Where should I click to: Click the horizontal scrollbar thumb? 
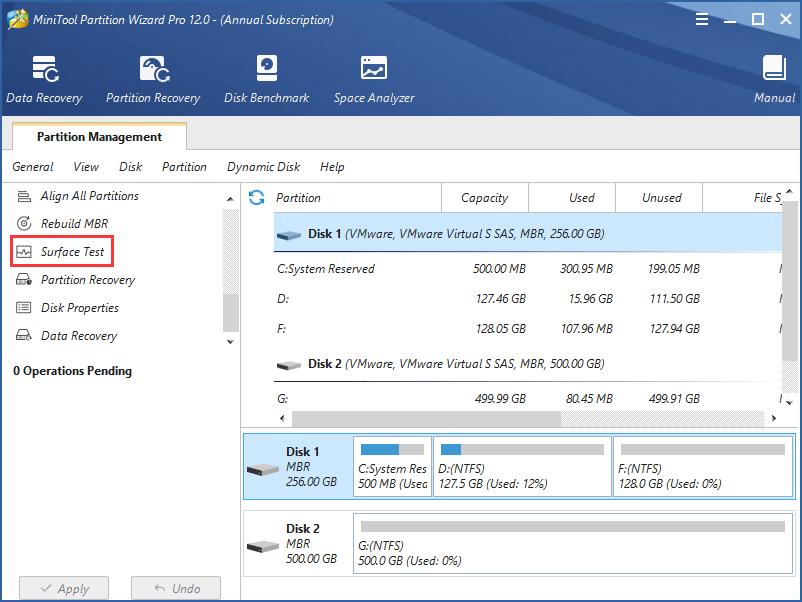(x=427, y=418)
